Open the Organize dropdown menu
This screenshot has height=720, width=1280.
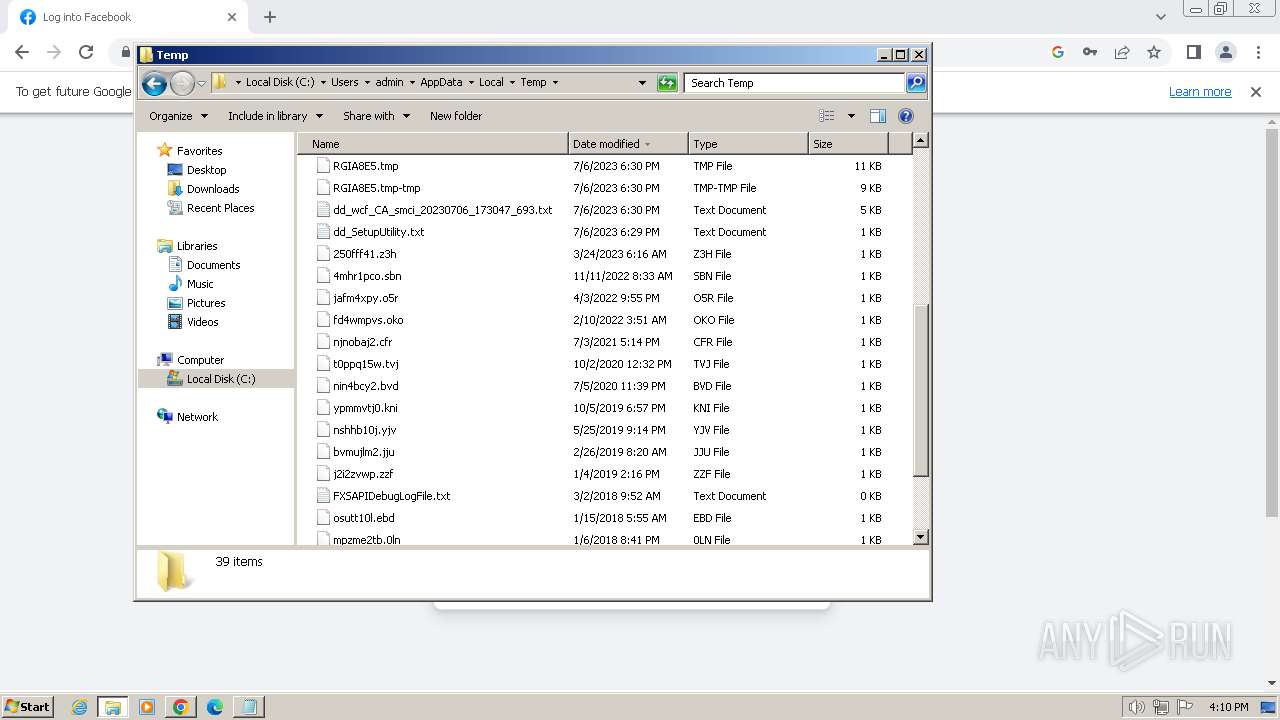coord(178,116)
